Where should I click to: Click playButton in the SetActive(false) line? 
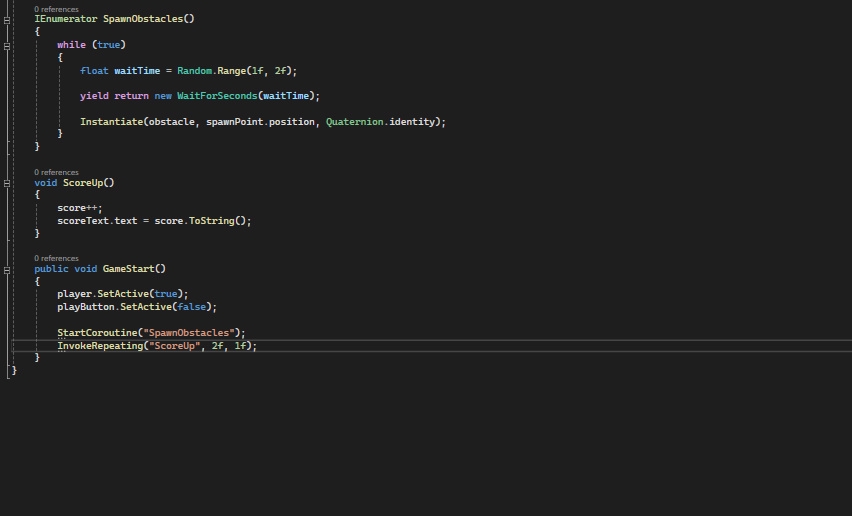(x=85, y=307)
